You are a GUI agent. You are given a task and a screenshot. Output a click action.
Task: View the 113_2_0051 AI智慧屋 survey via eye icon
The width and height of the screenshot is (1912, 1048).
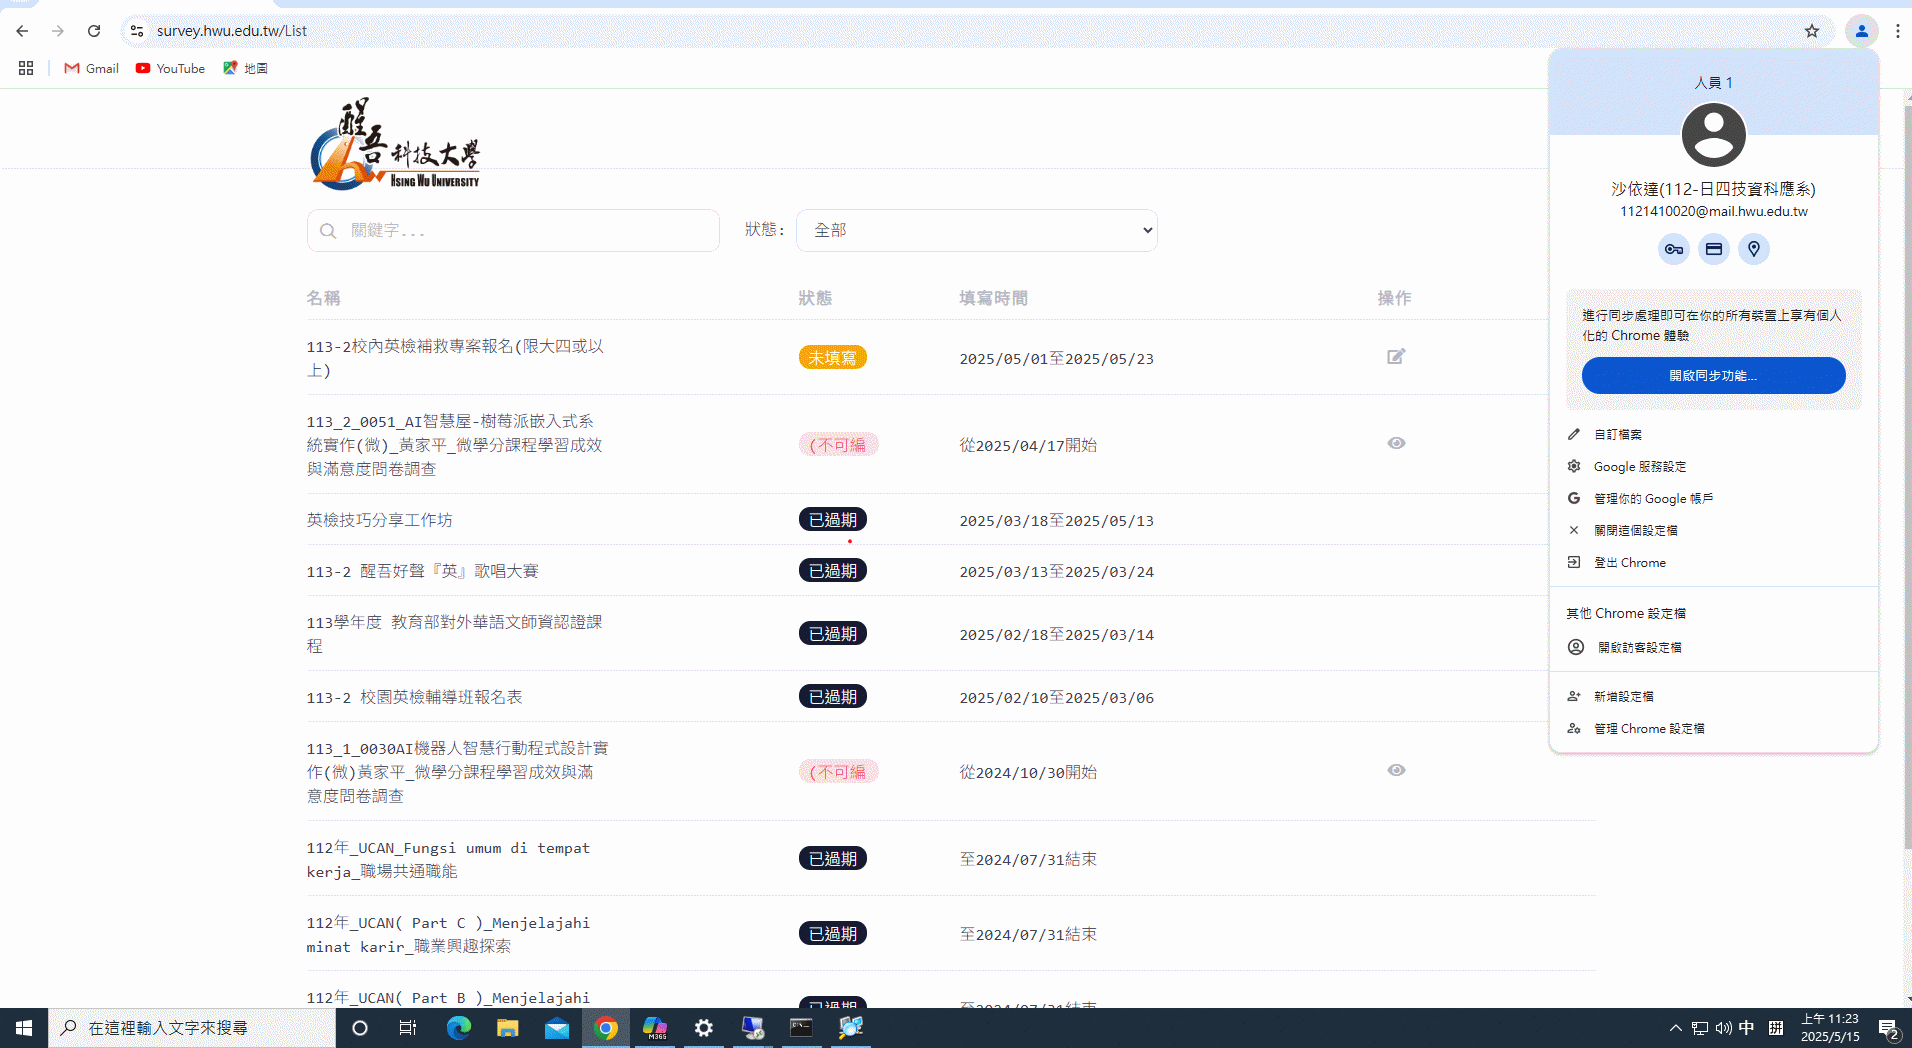click(x=1396, y=443)
